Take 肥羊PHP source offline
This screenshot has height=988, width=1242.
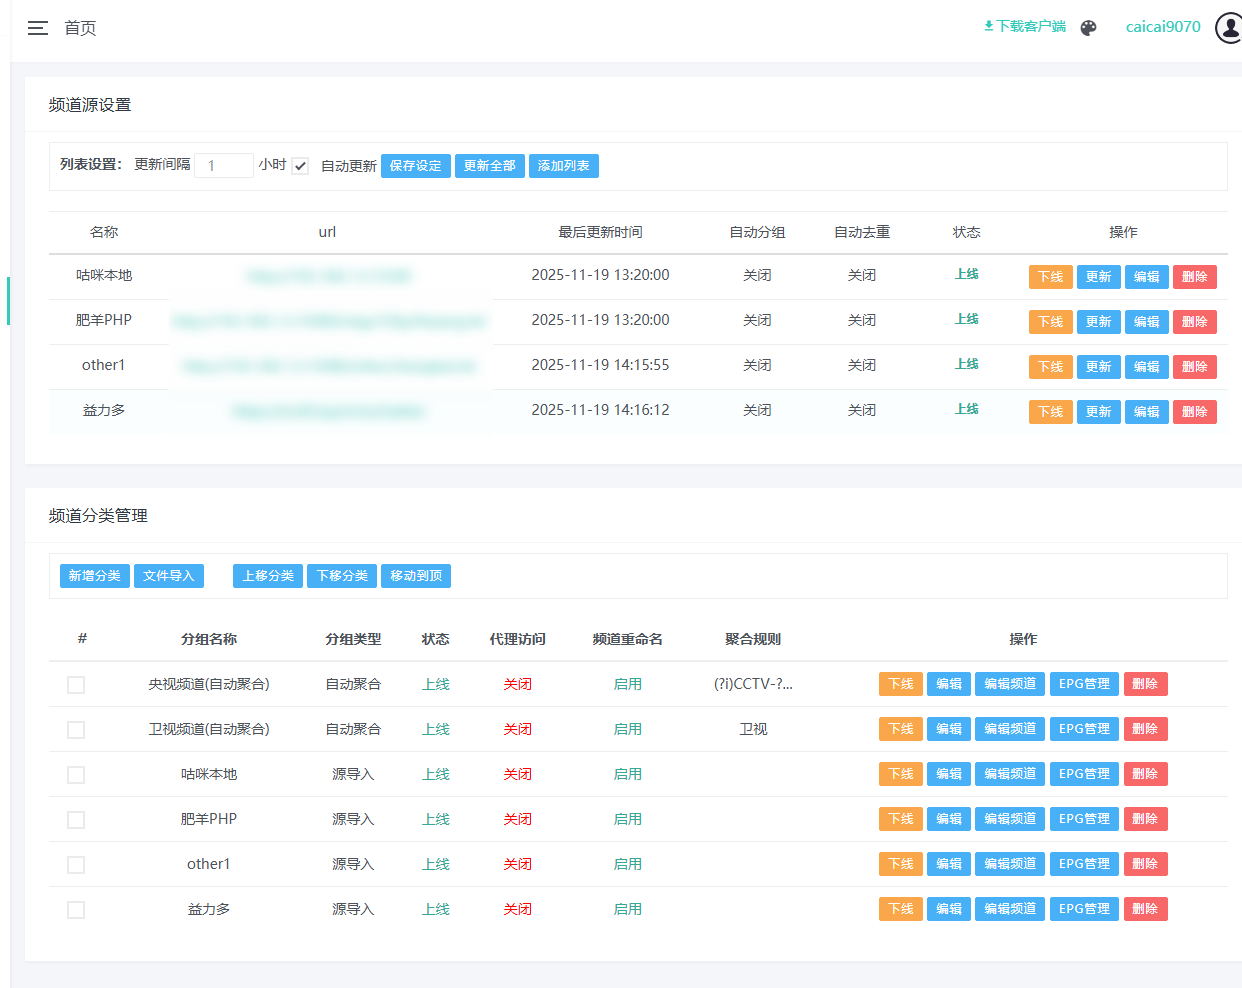1051,322
